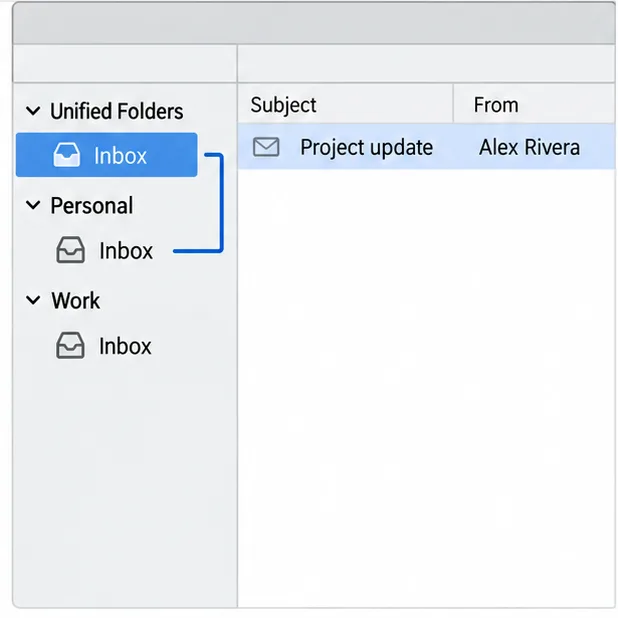Select the highlighted Unified Inbox folder
The height and width of the screenshot is (618, 618).
(106, 155)
